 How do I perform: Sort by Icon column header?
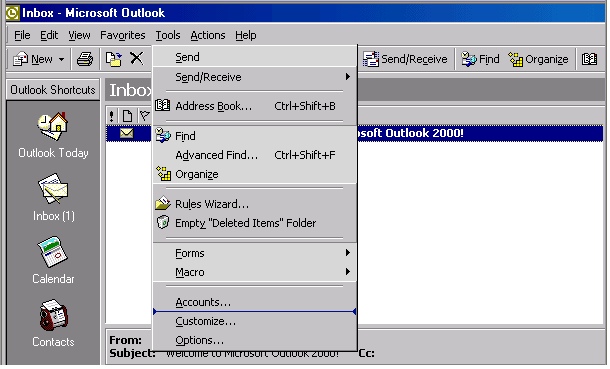(127, 115)
